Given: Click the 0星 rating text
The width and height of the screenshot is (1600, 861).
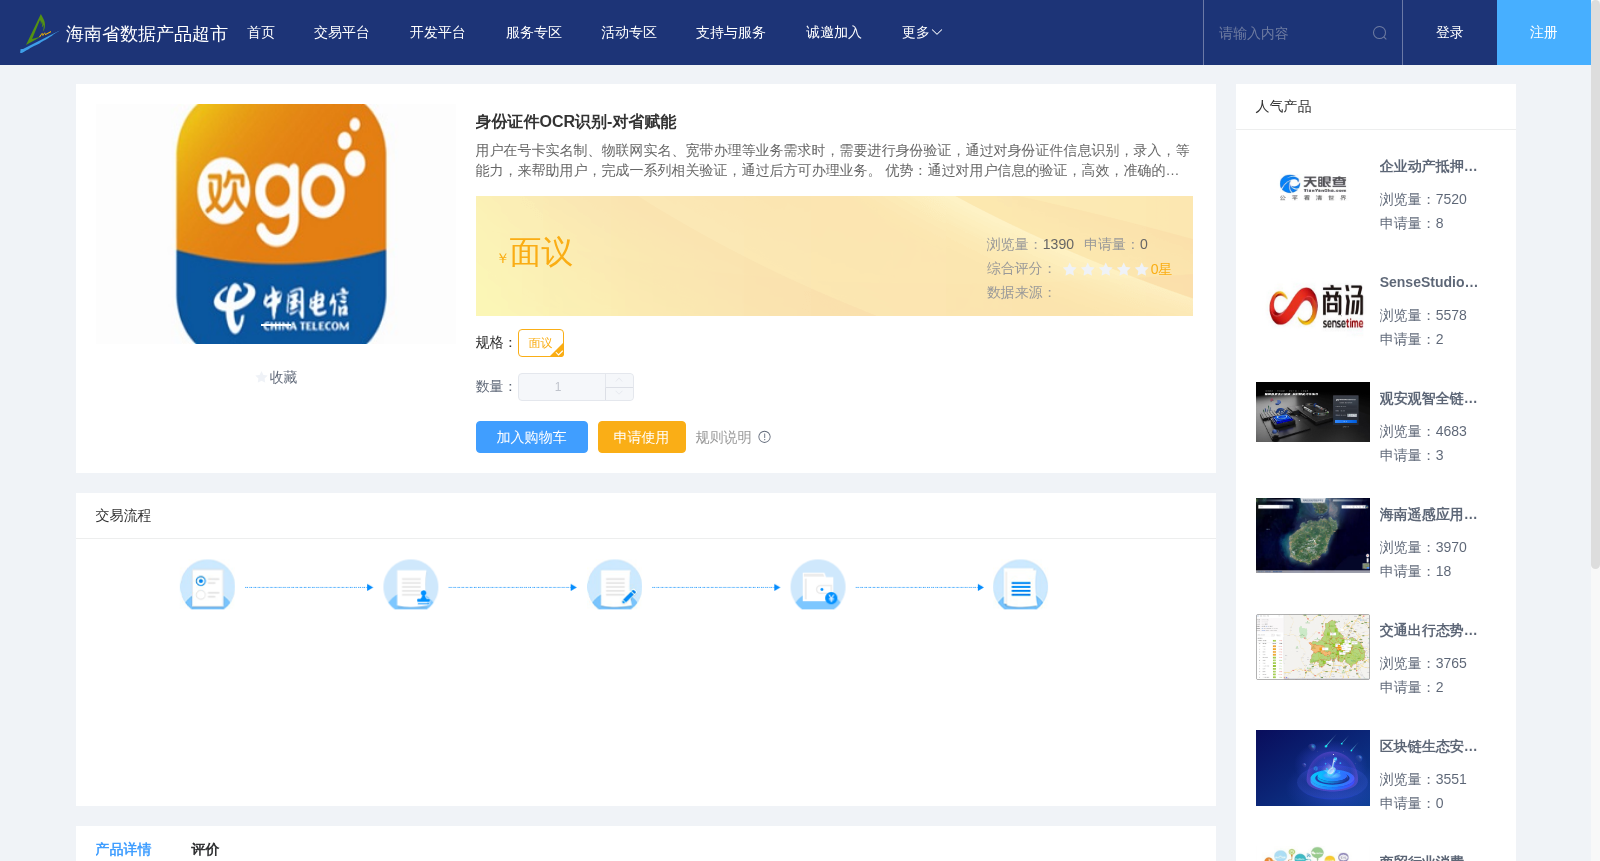Looking at the screenshot, I should click(x=1161, y=269).
